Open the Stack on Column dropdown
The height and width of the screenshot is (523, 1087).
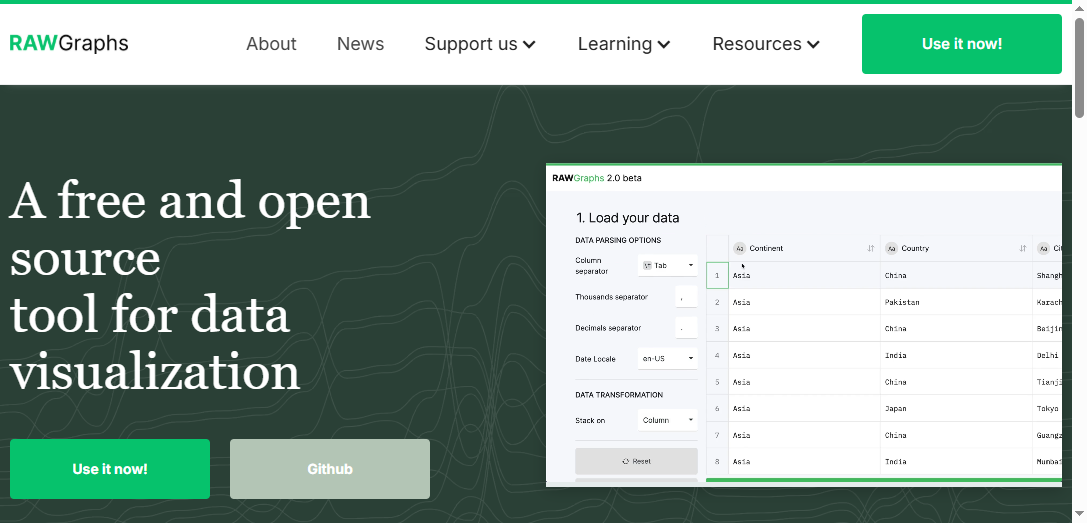668,420
